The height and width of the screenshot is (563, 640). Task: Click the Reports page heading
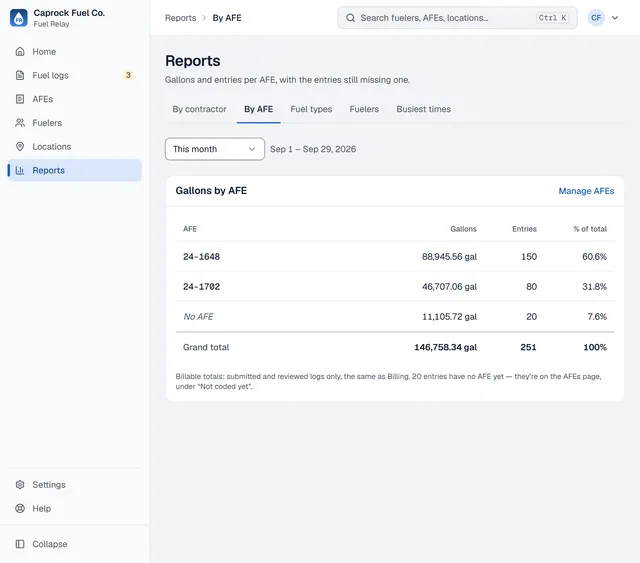[193, 61]
